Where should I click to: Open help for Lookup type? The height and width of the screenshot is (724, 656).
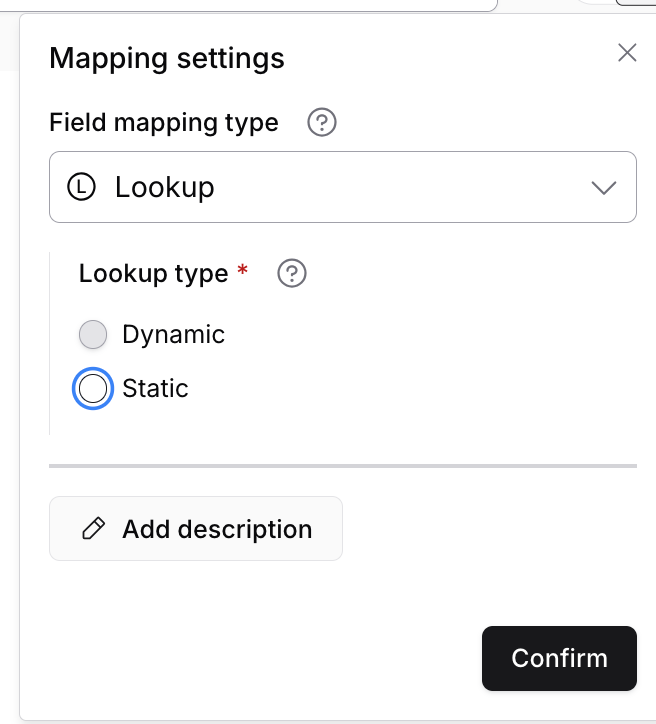[x=292, y=273]
